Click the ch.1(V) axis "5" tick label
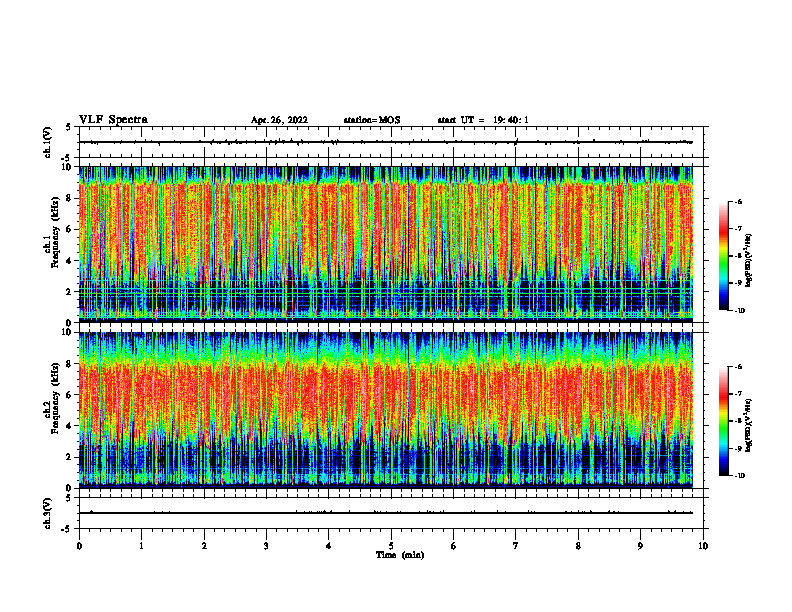This screenshot has height=612, width=792. [69, 128]
